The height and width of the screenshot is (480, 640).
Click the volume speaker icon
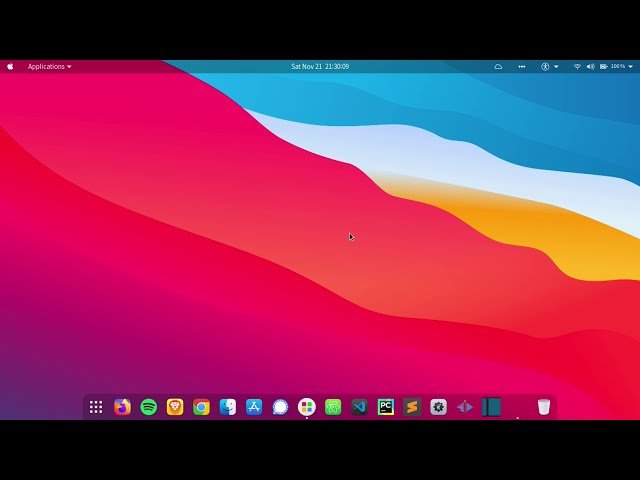[590, 67]
